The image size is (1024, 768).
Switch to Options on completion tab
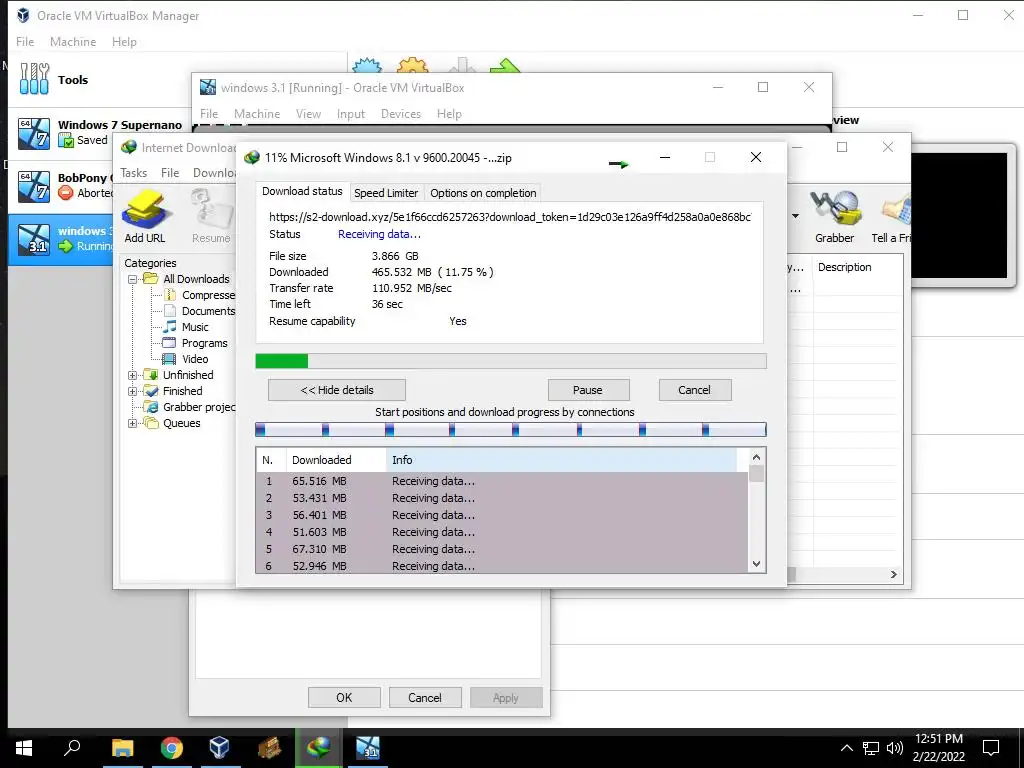(x=483, y=193)
